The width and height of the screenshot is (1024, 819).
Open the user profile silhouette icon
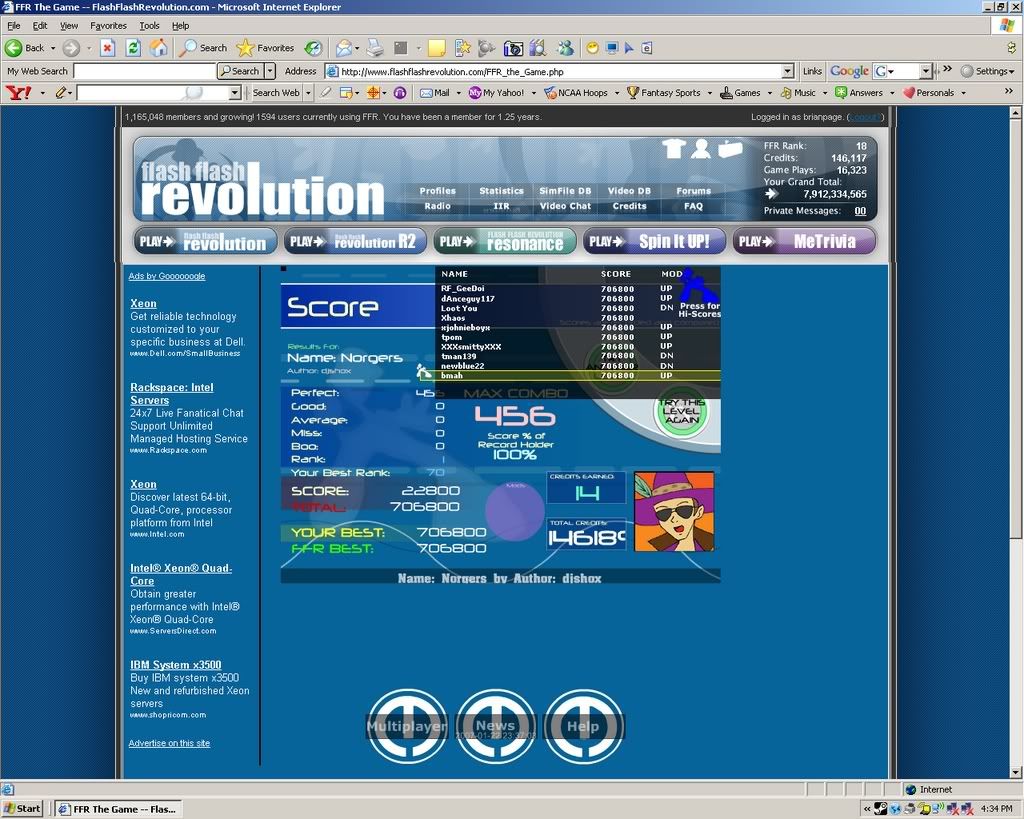tap(701, 149)
